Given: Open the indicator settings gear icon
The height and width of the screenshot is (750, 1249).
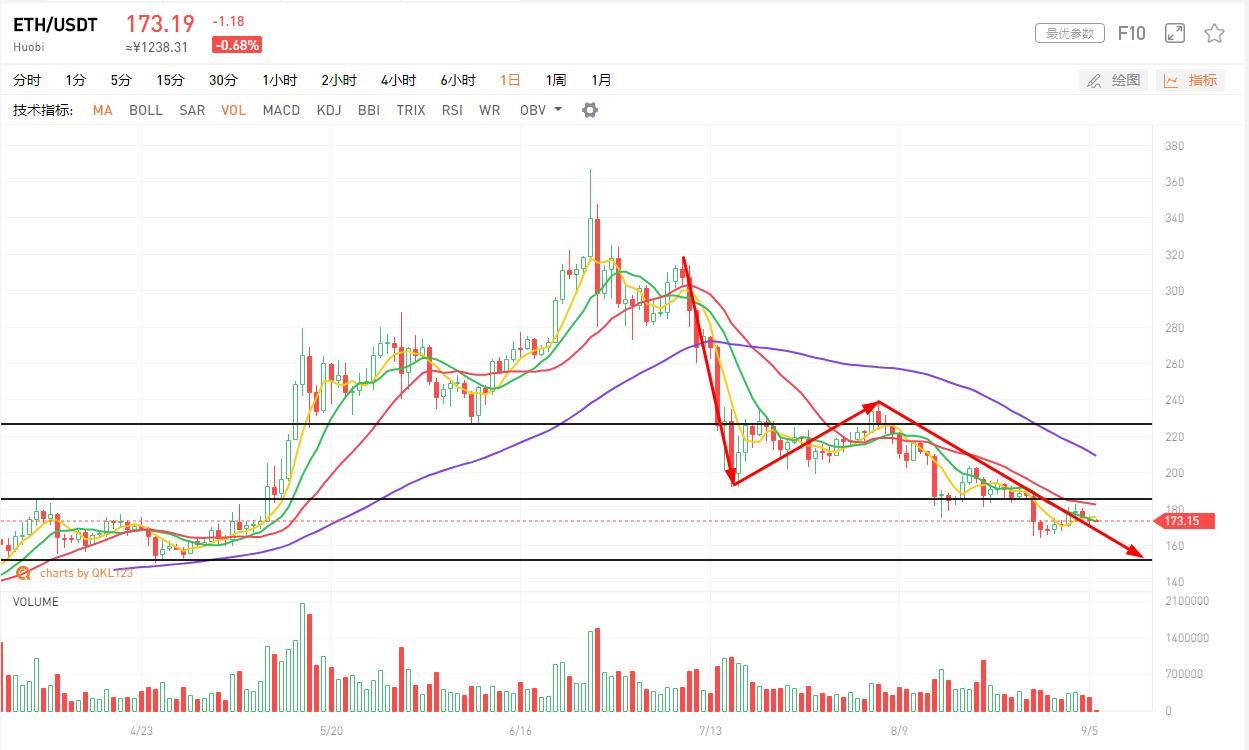Looking at the screenshot, I should coord(590,110).
